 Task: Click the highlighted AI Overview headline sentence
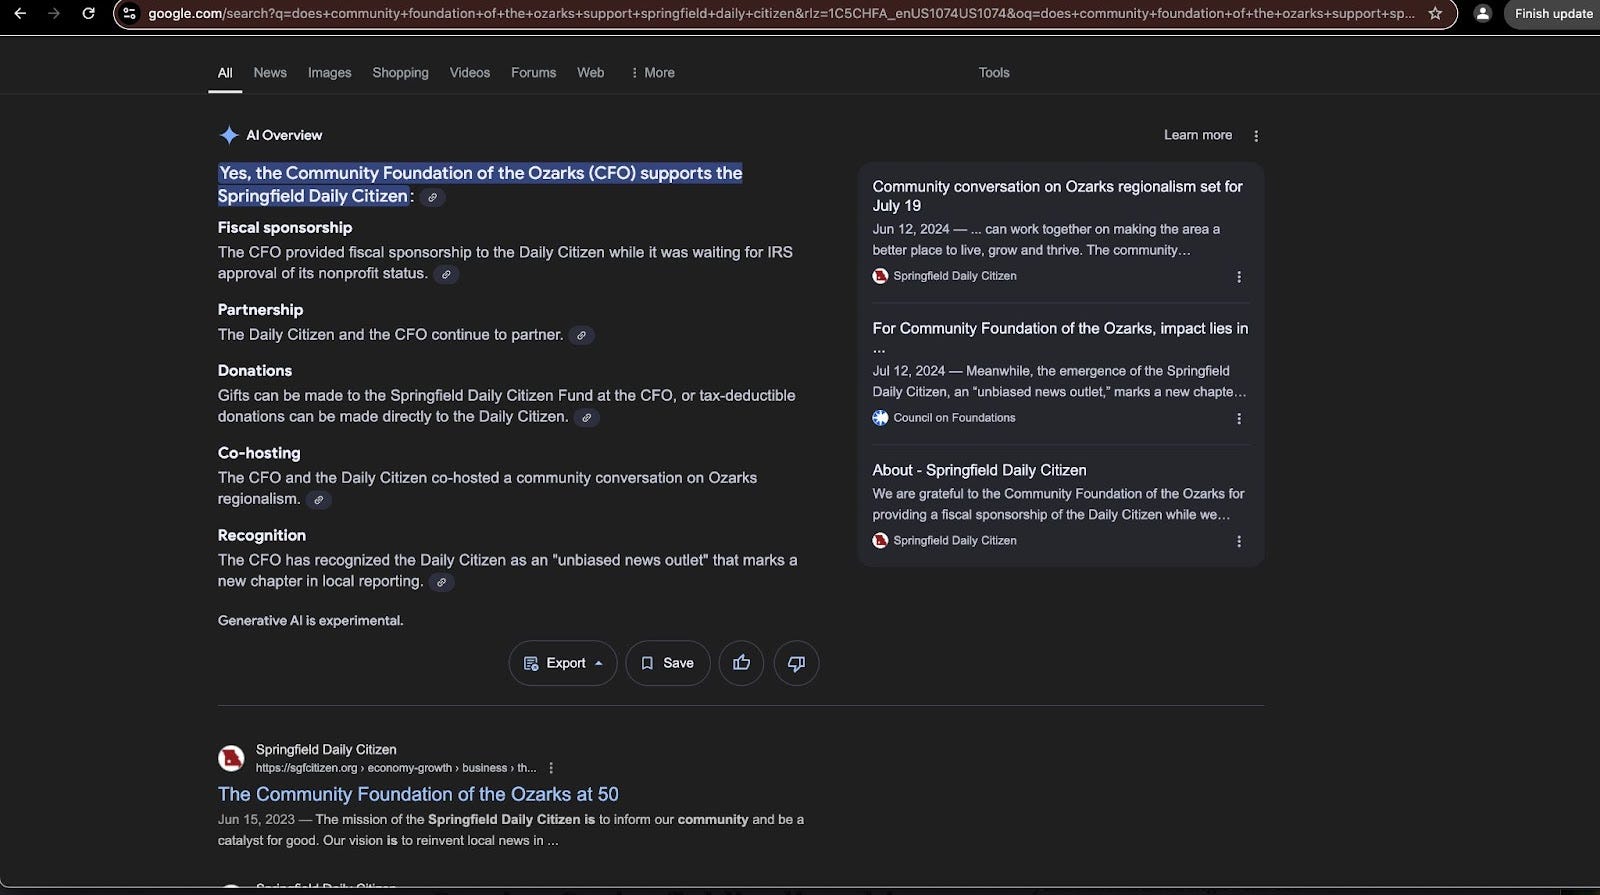click(480, 185)
